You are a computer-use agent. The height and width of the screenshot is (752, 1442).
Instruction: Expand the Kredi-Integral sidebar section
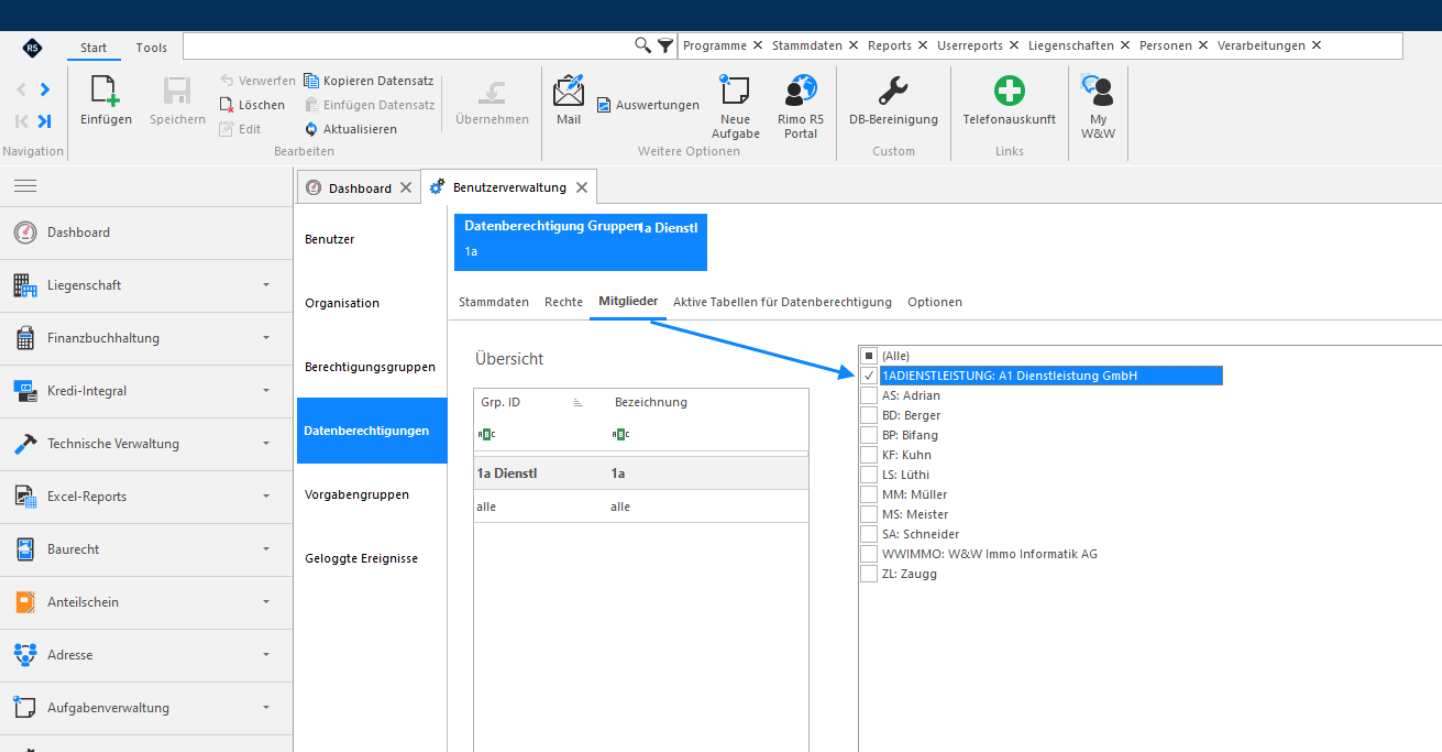coord(266,391)
